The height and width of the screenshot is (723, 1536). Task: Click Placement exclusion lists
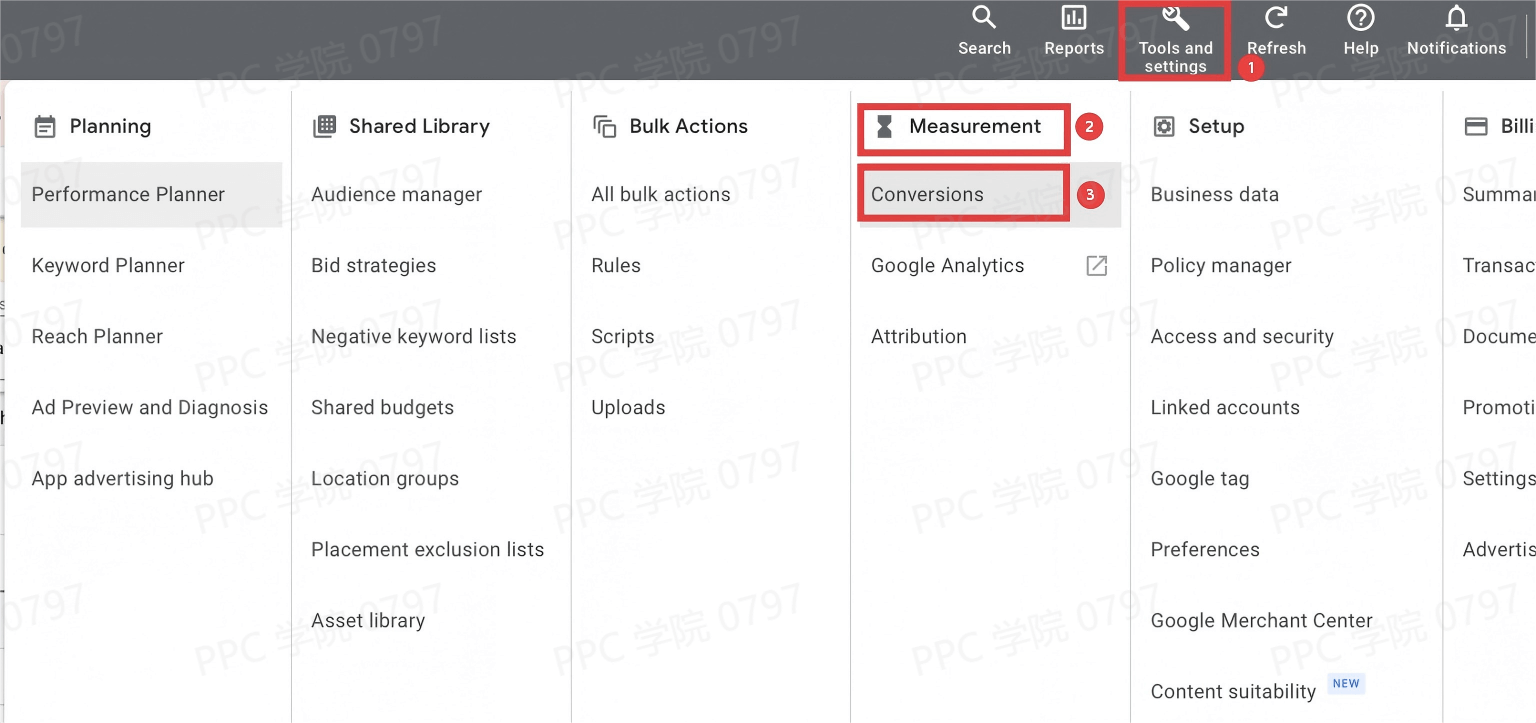(427, 550)
